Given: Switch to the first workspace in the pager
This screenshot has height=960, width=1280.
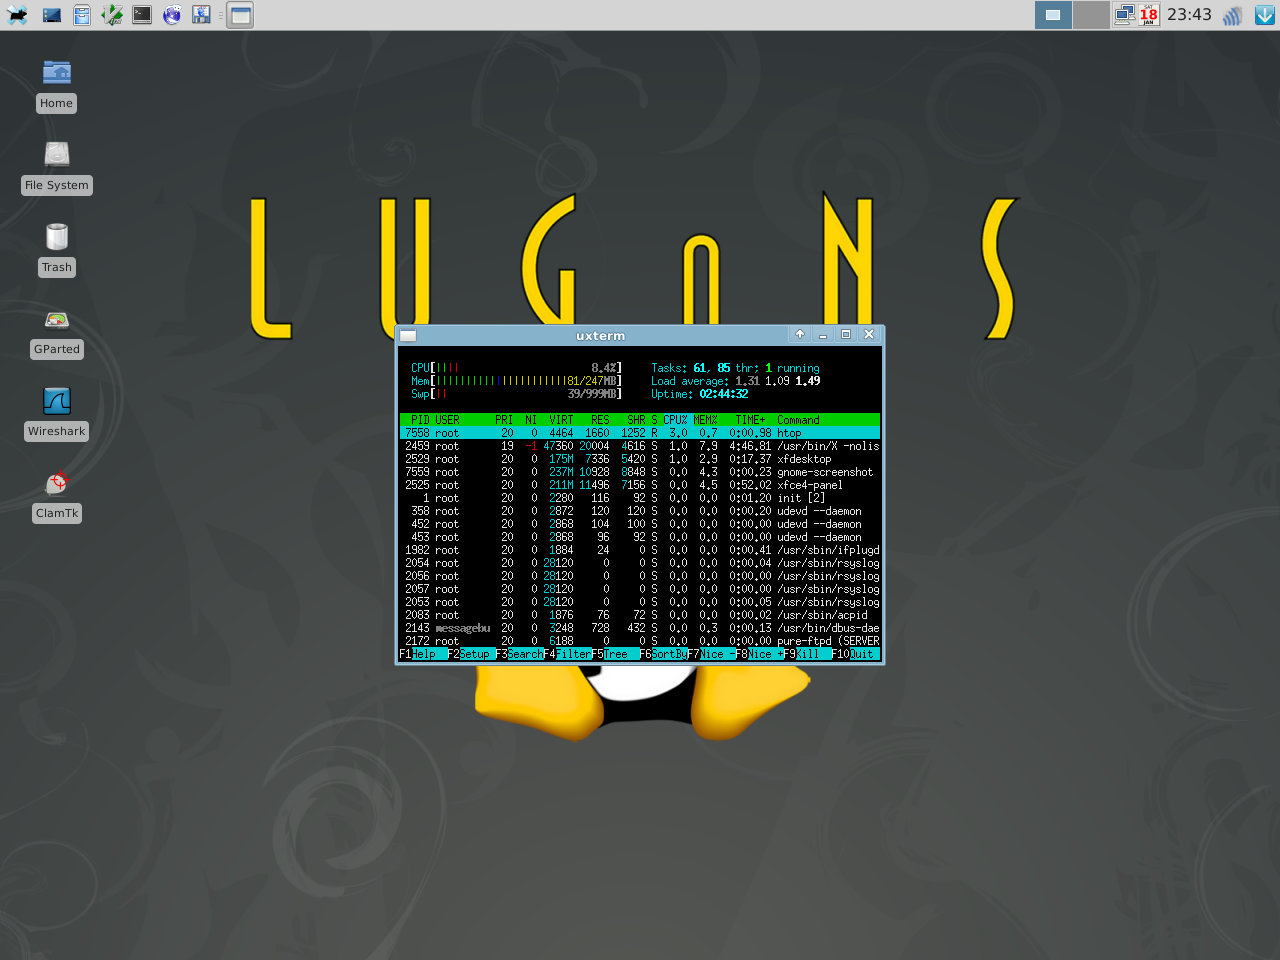Looking at the screenshot, I should pos(1053,15).
